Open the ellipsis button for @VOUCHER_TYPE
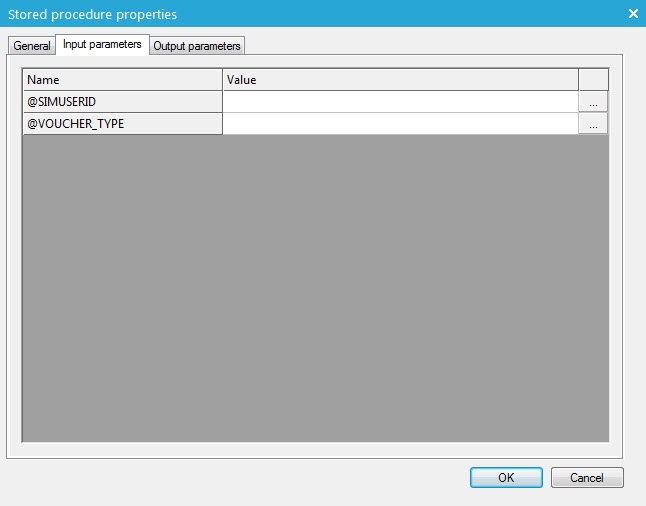Screen dimensions: 646x506 pyautogui.click(x=593, y=124)
